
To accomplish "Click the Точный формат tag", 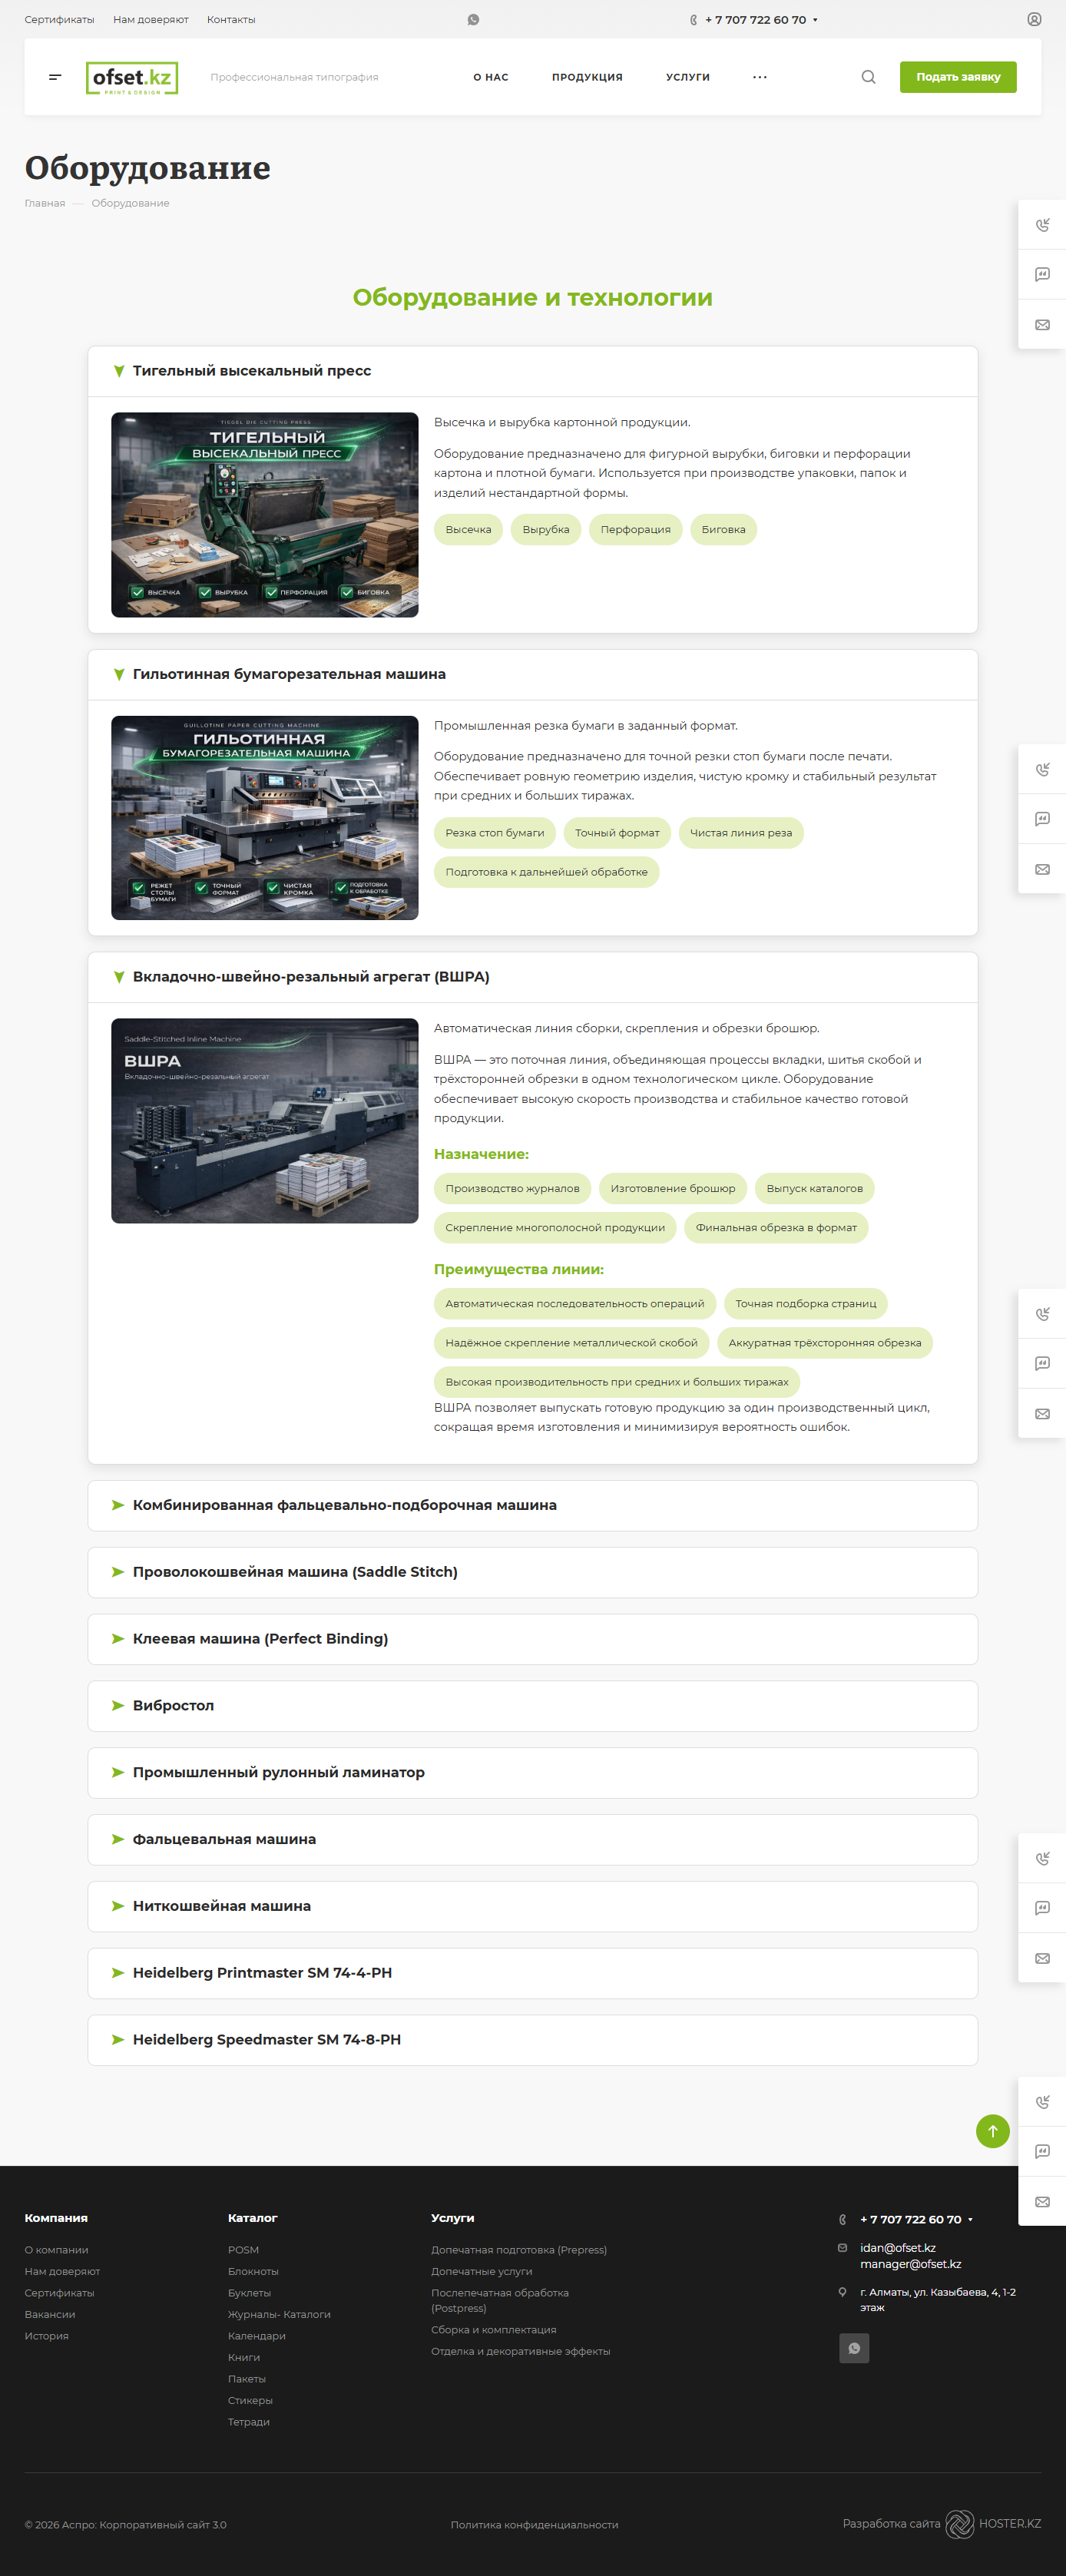I will point(617,833).
